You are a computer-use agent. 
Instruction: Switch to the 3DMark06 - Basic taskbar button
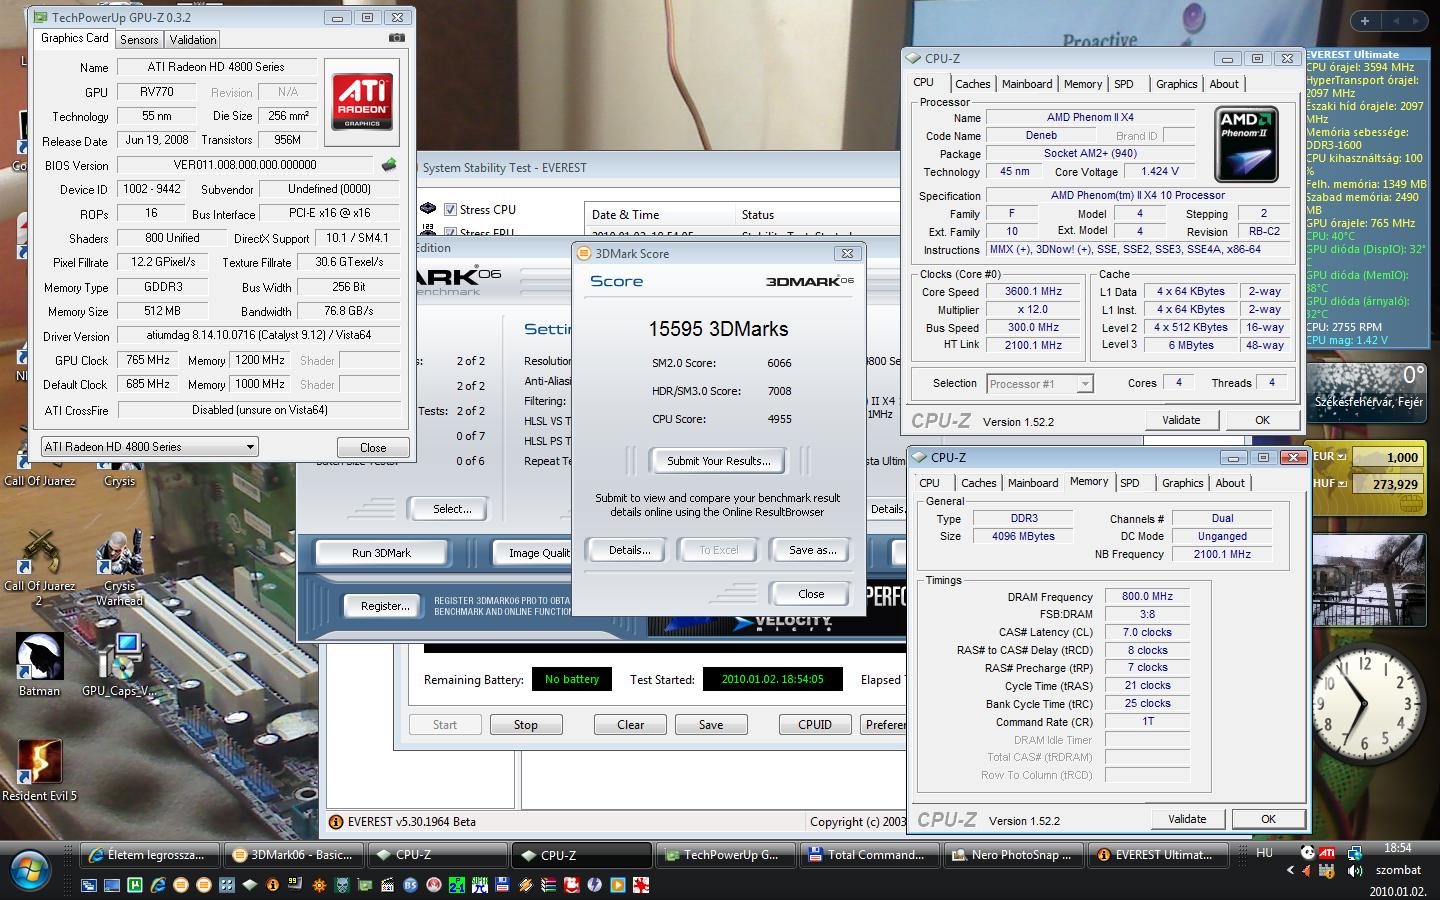point(295,855)
